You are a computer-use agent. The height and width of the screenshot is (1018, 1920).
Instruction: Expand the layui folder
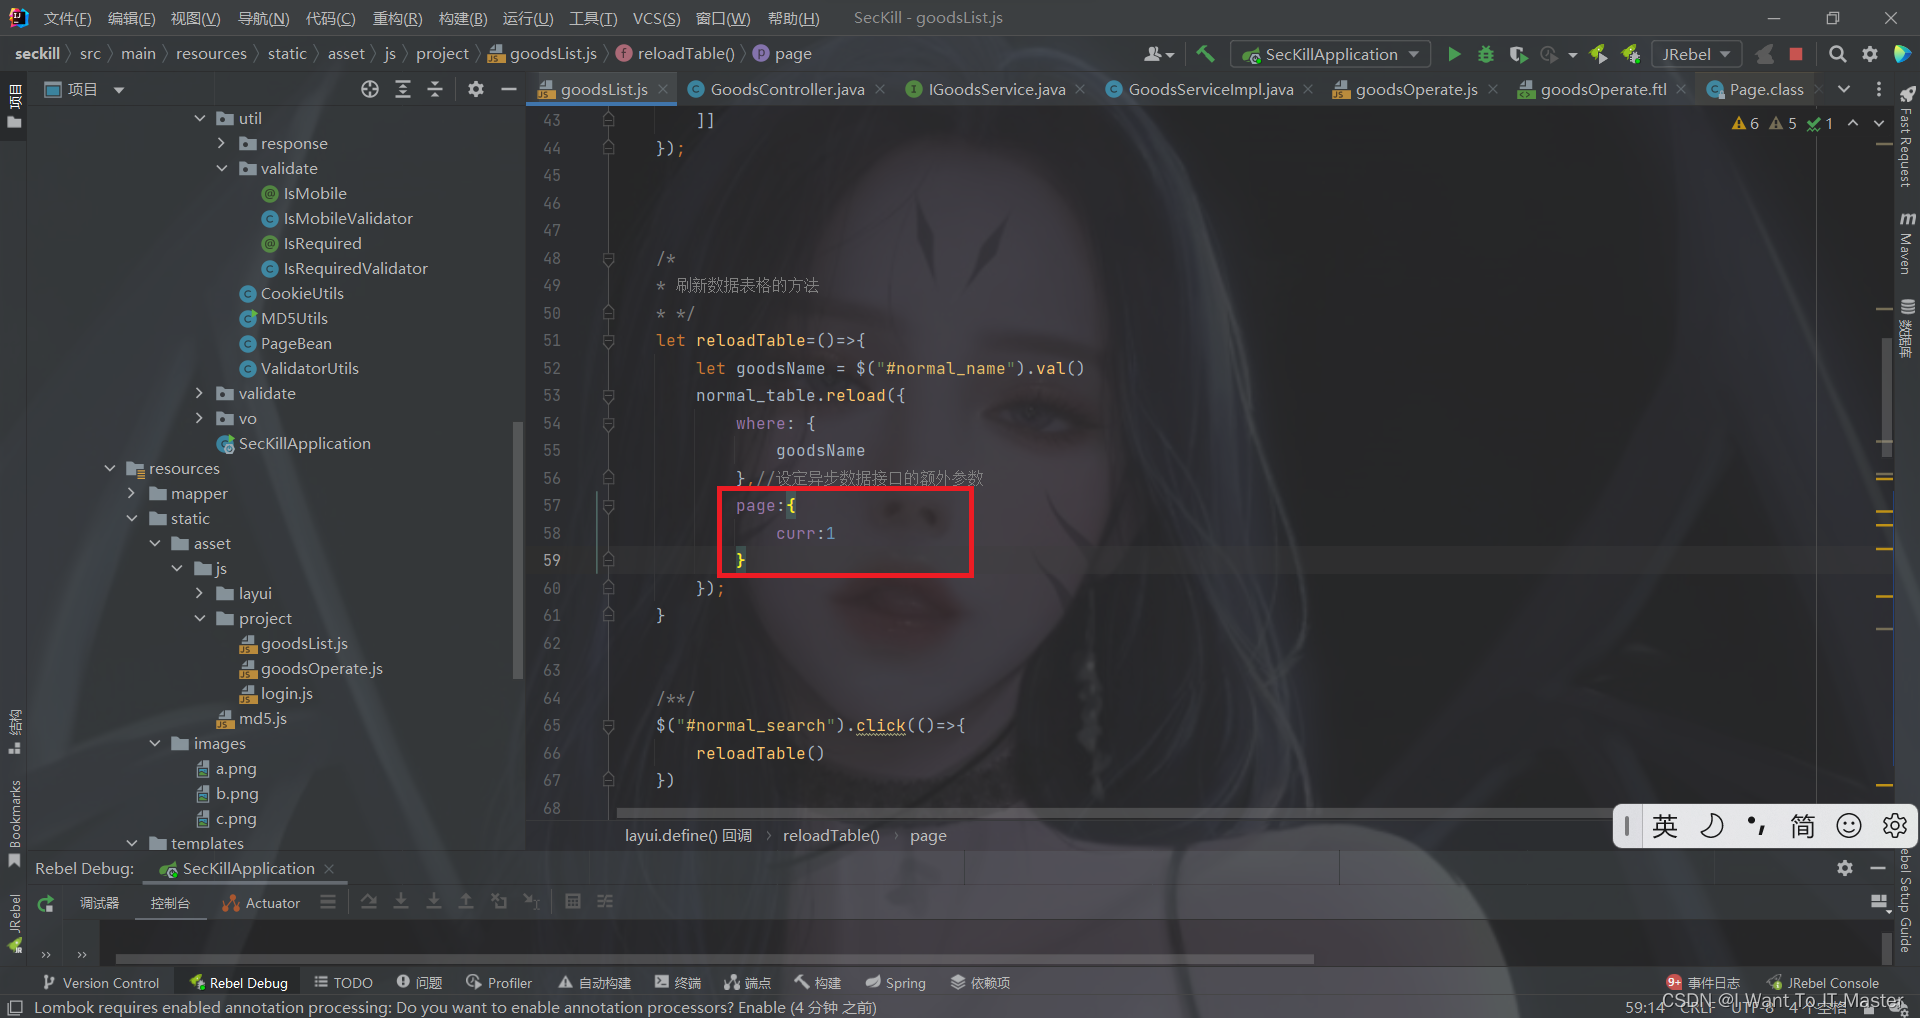tap(199, 593)
